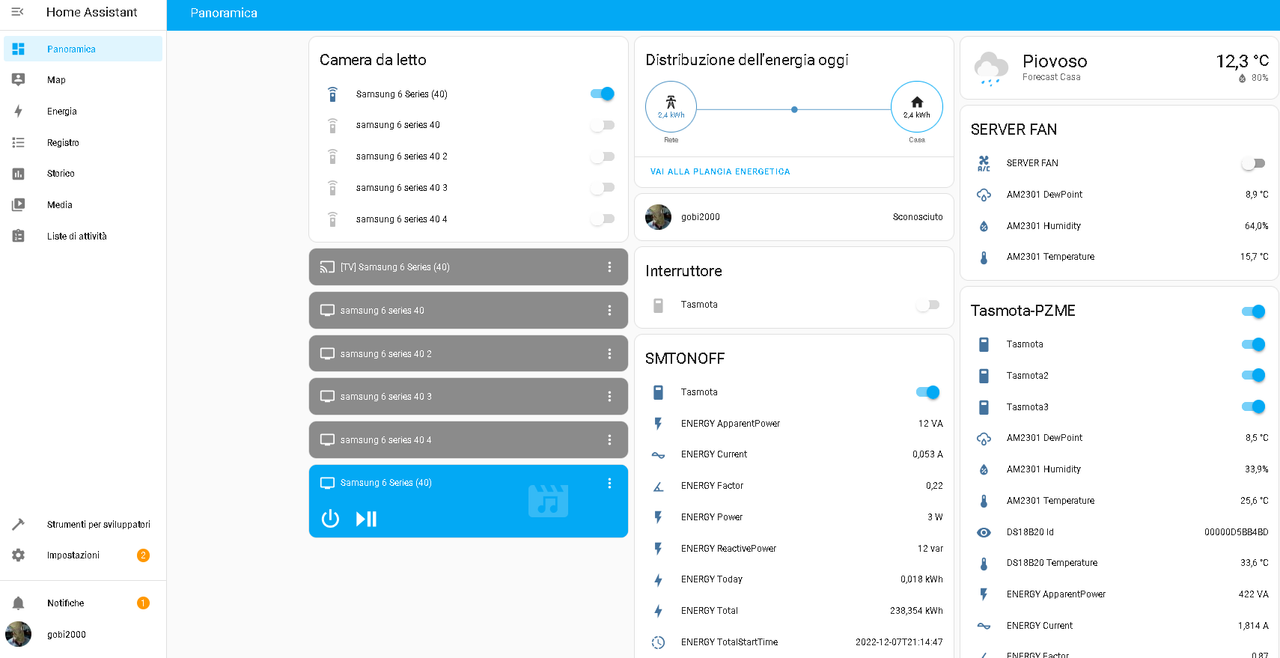Click ENERGY Total value 238,354 kWh
Image resolution: width=1280 pixels, height=658 pixels.
914,611
